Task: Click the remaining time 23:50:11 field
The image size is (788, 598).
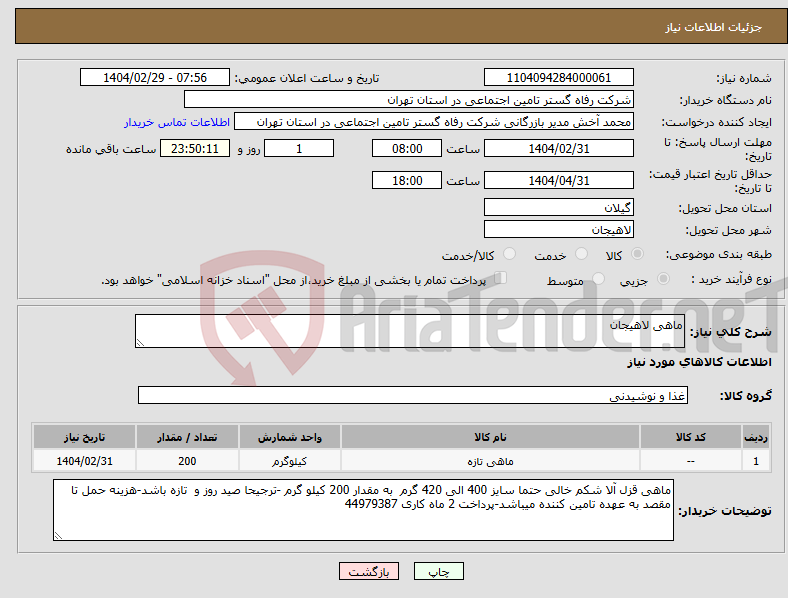Action: [x=195, y=149]
